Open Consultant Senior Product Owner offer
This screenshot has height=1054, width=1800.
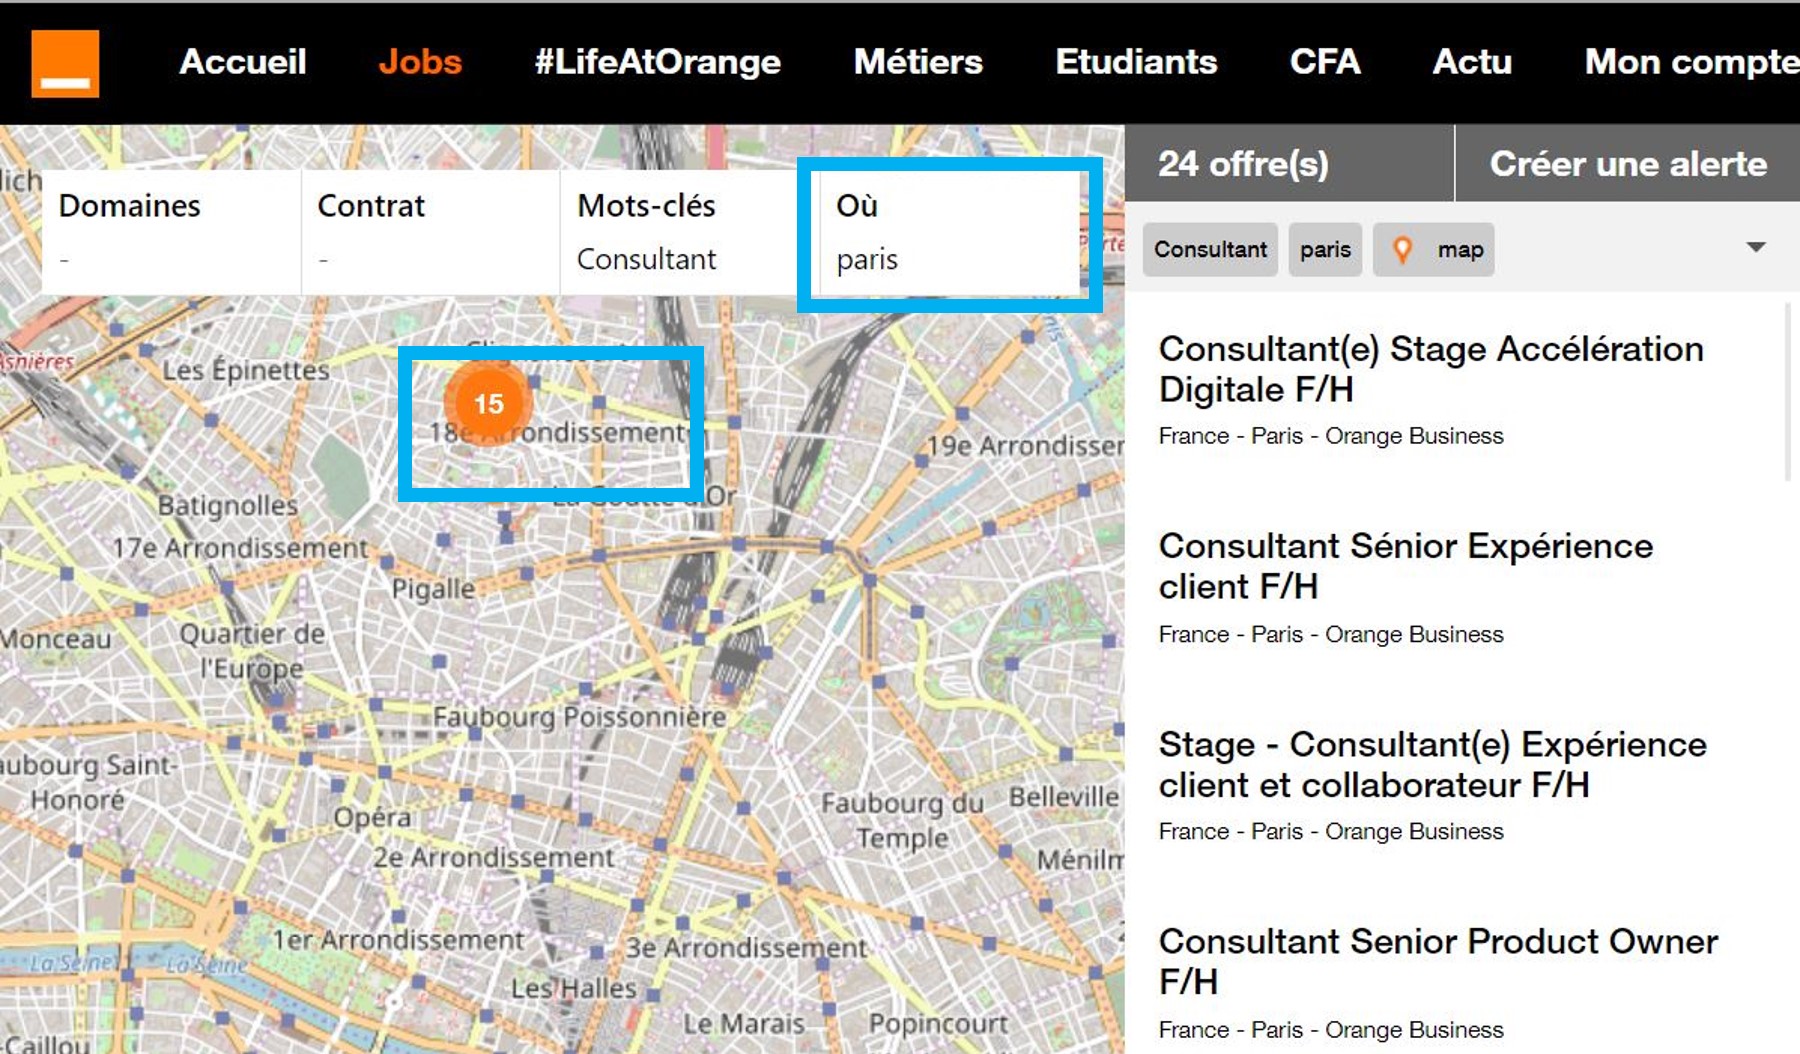pyautogui.click(x=1437, y=960)
